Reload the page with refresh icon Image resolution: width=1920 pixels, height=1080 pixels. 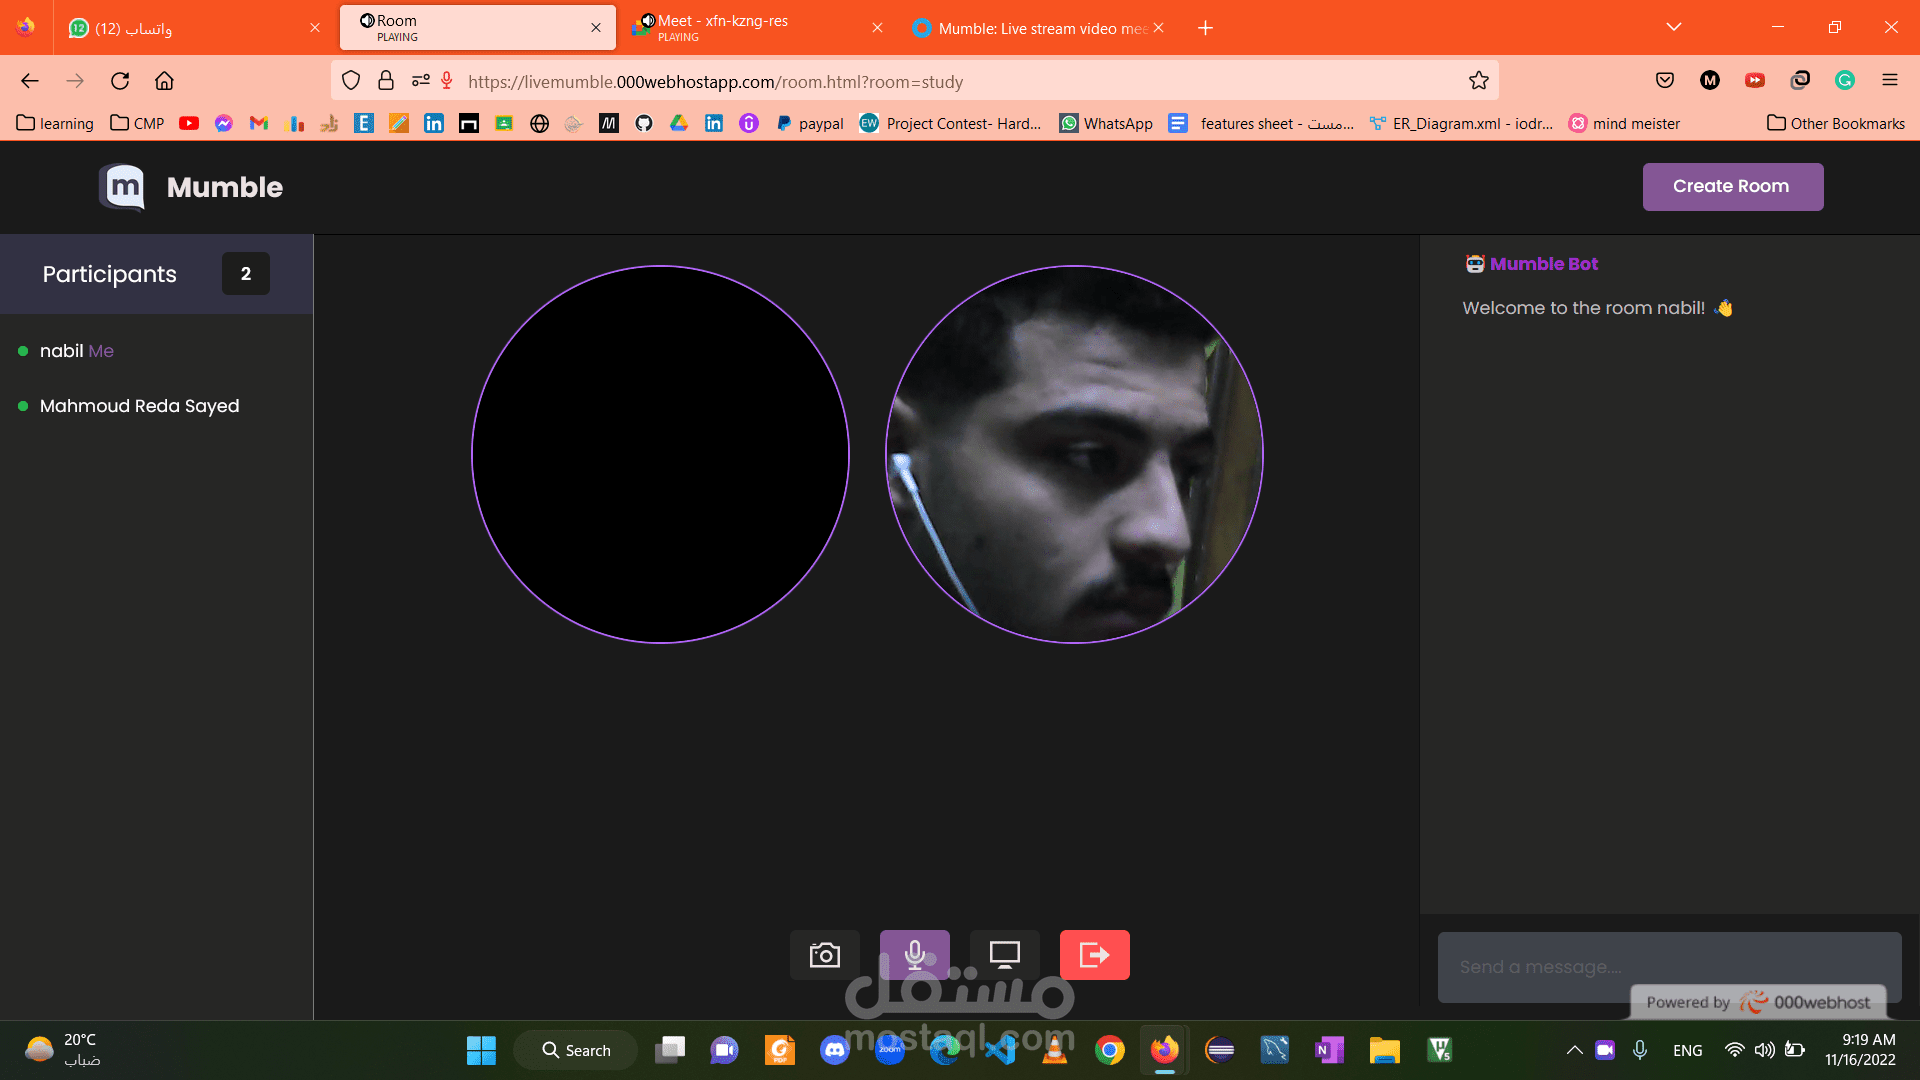point(120,81)
